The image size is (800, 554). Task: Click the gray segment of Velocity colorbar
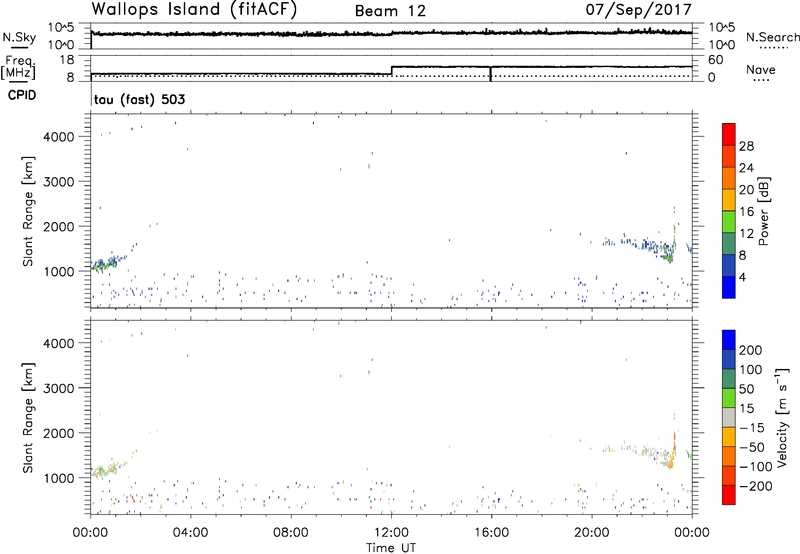pyautogui.click(x=729, y=418)
